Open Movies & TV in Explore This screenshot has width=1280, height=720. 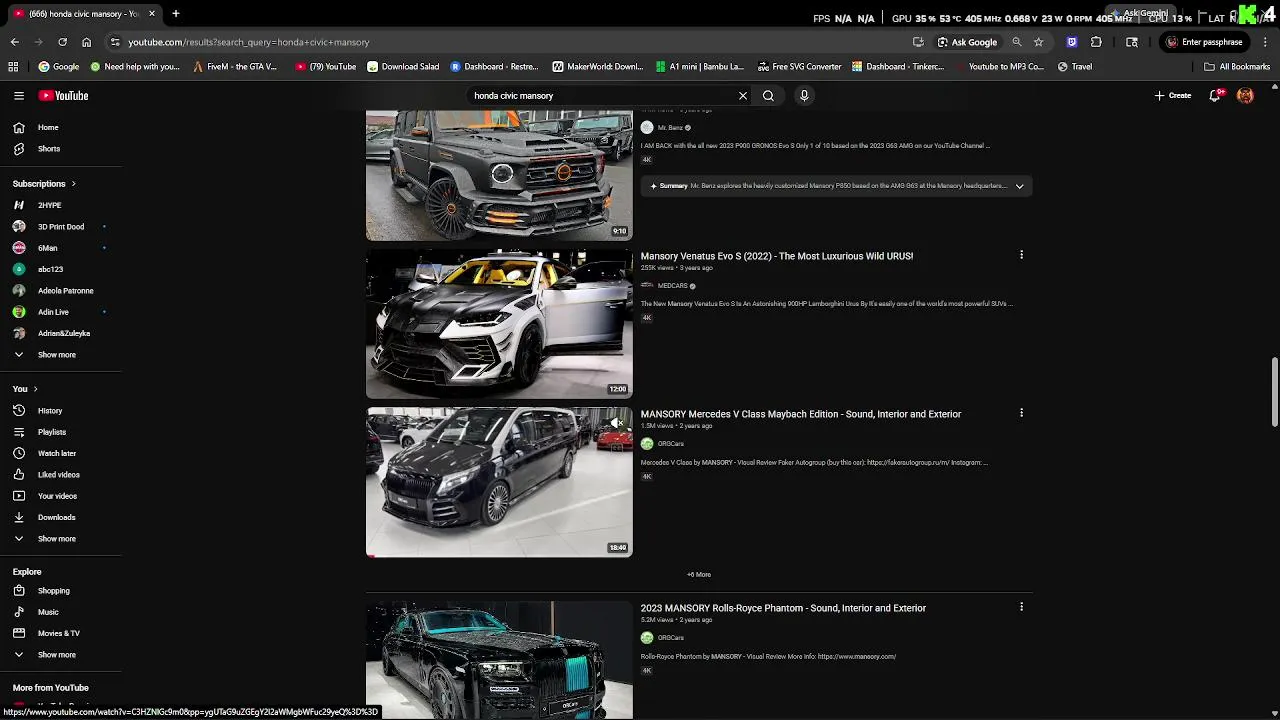pos(58,633)
